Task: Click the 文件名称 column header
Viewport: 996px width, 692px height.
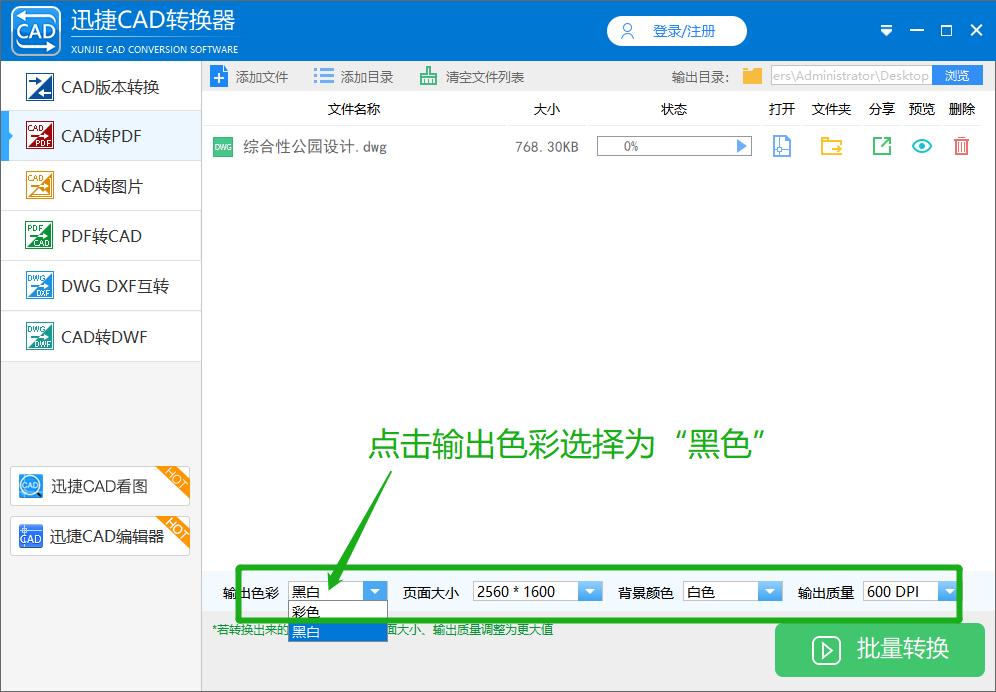Action: [354, 109]
